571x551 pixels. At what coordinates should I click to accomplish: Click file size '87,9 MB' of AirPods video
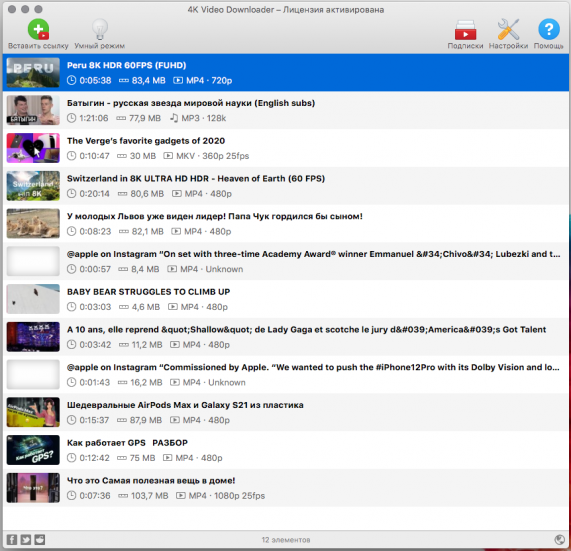[x=146, y=420]
